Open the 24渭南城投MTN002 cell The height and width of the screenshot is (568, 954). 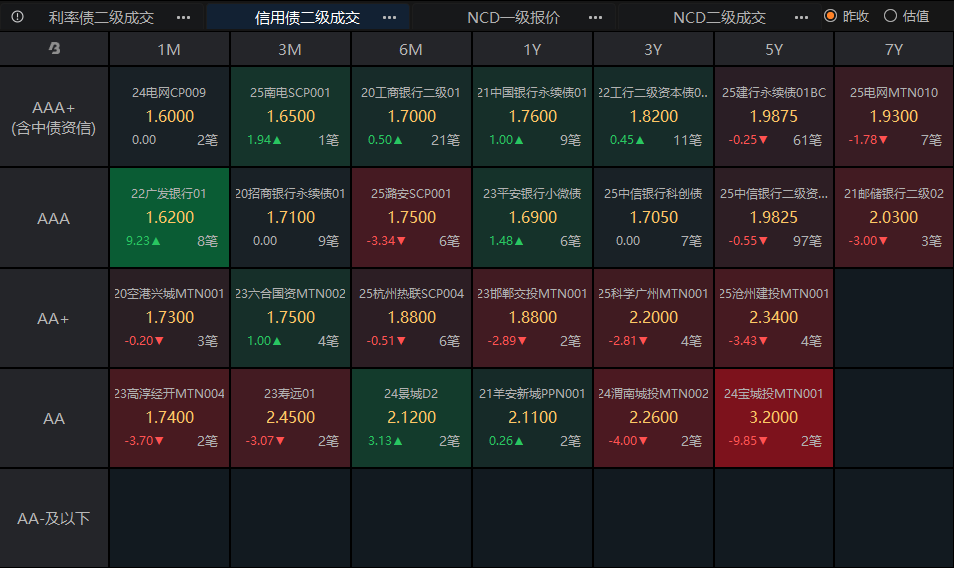pyautogui.click(x=653, y=418)
